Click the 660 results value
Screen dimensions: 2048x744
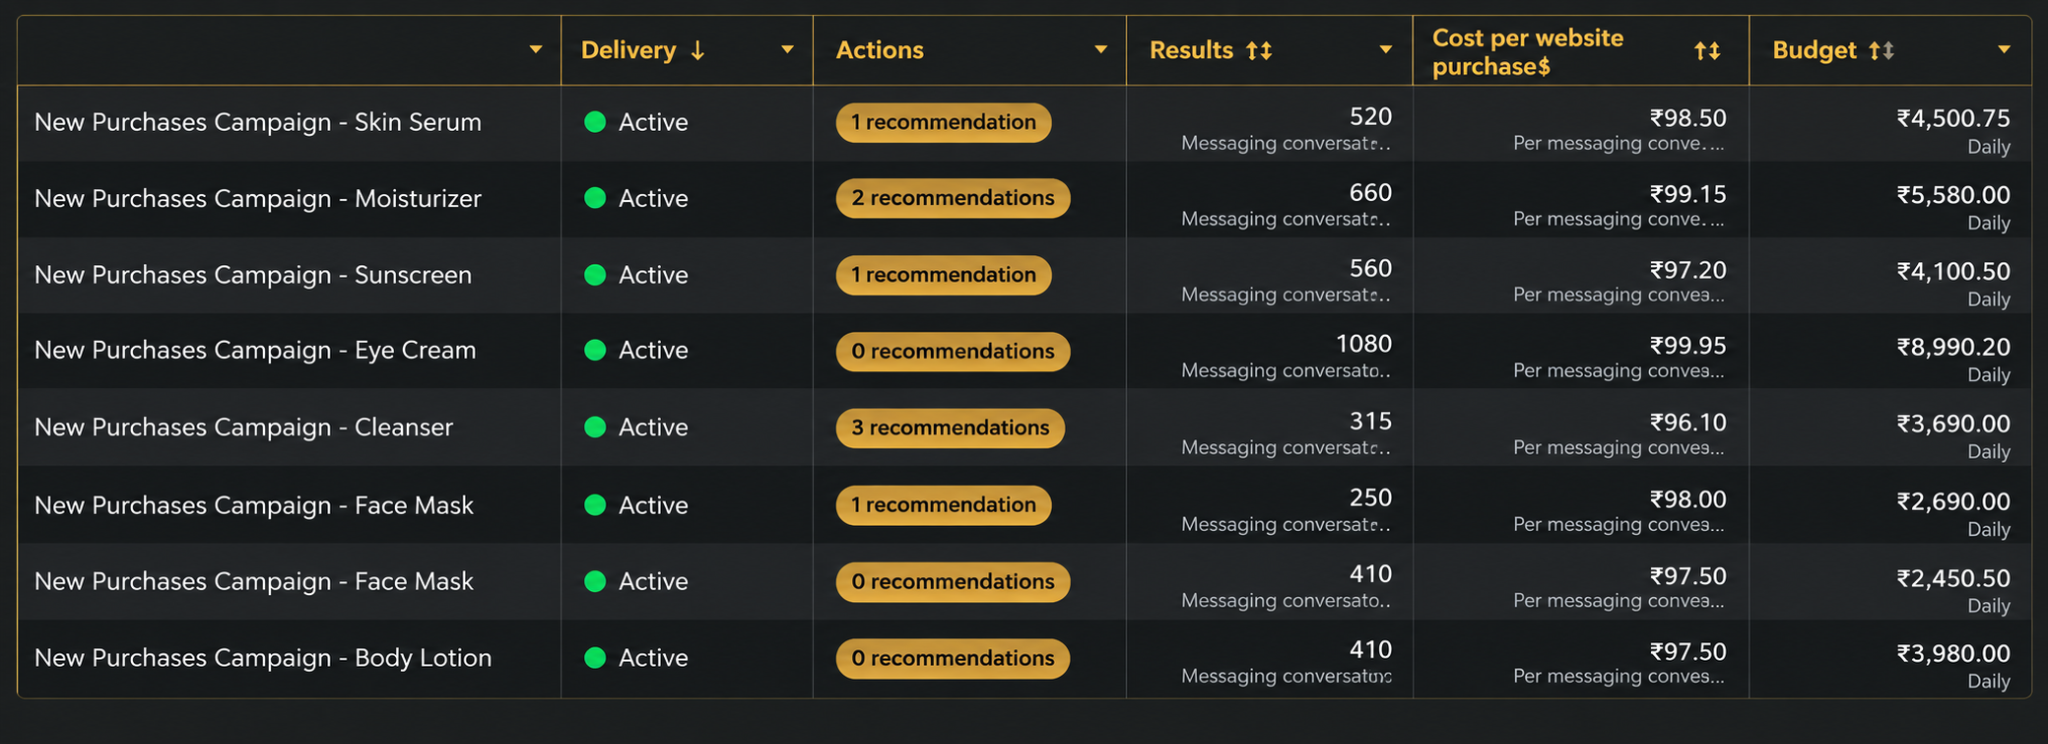click(1370, 193)
